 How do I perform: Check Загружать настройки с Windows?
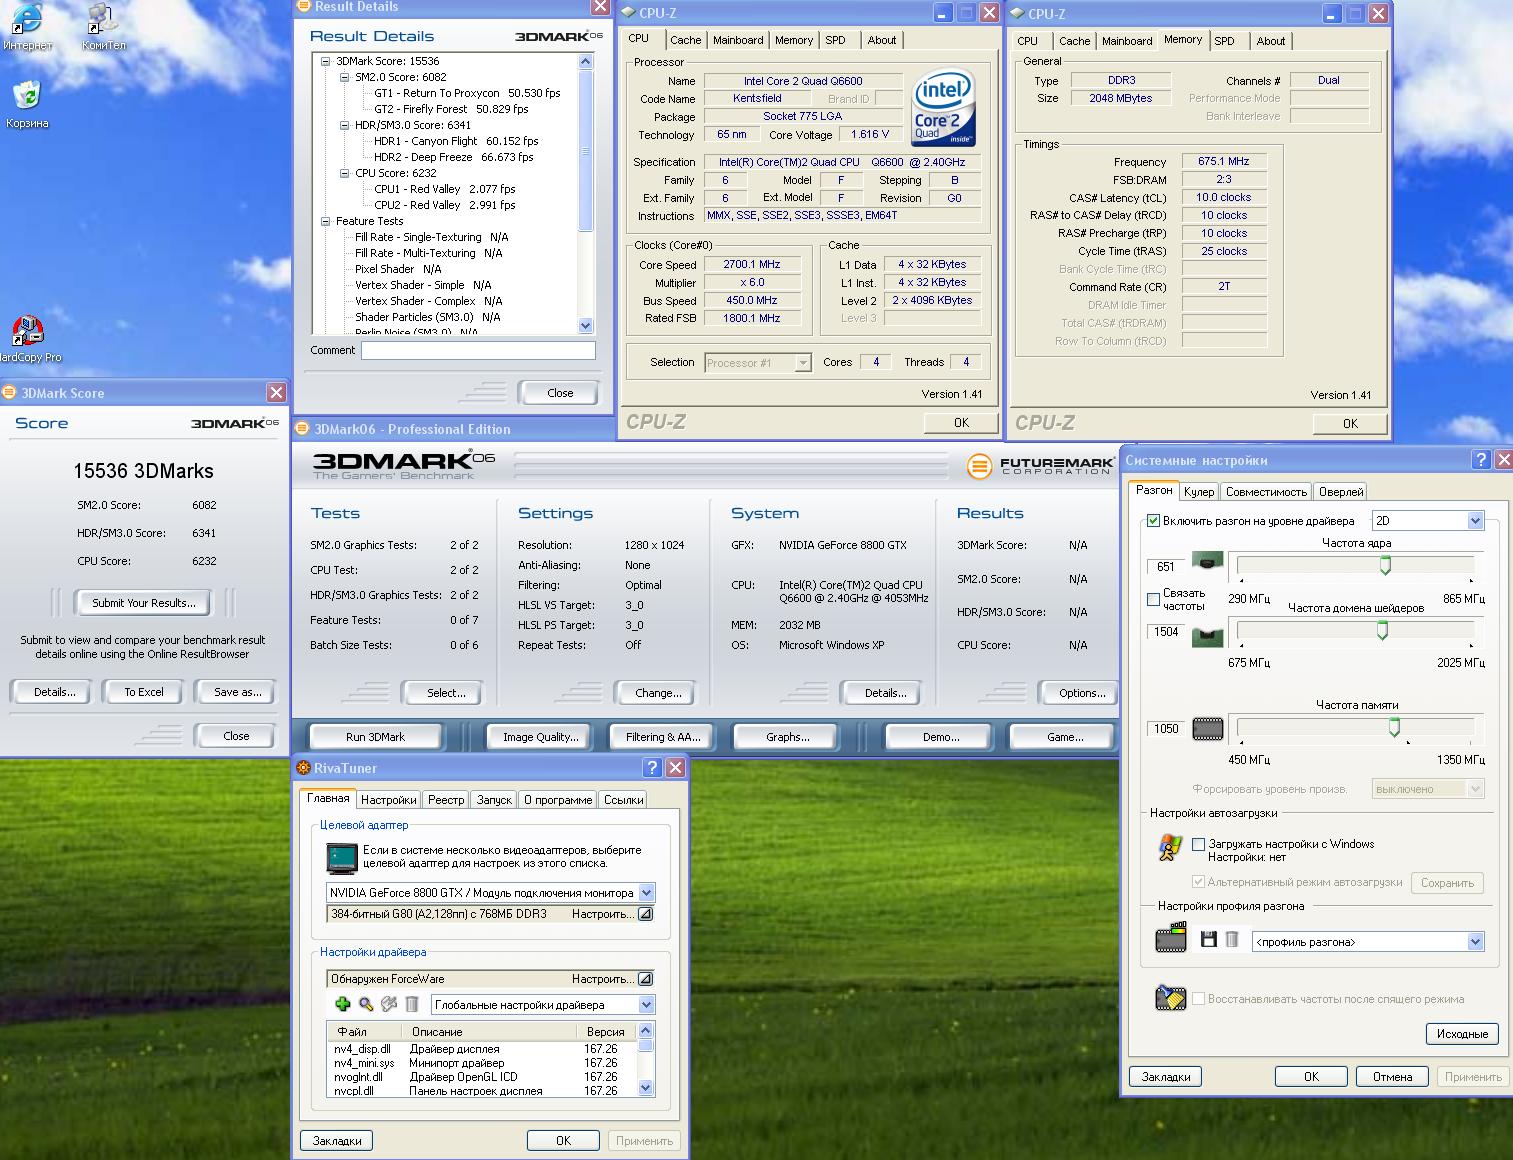(1198, 844)
